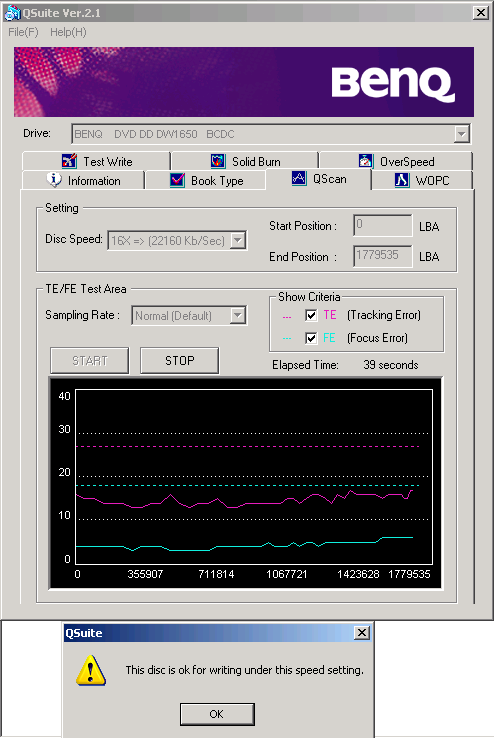Viewport: 494px width, 738px height.
Task: Click the Start Position LBA field
Action: click(x=383, y=225)
